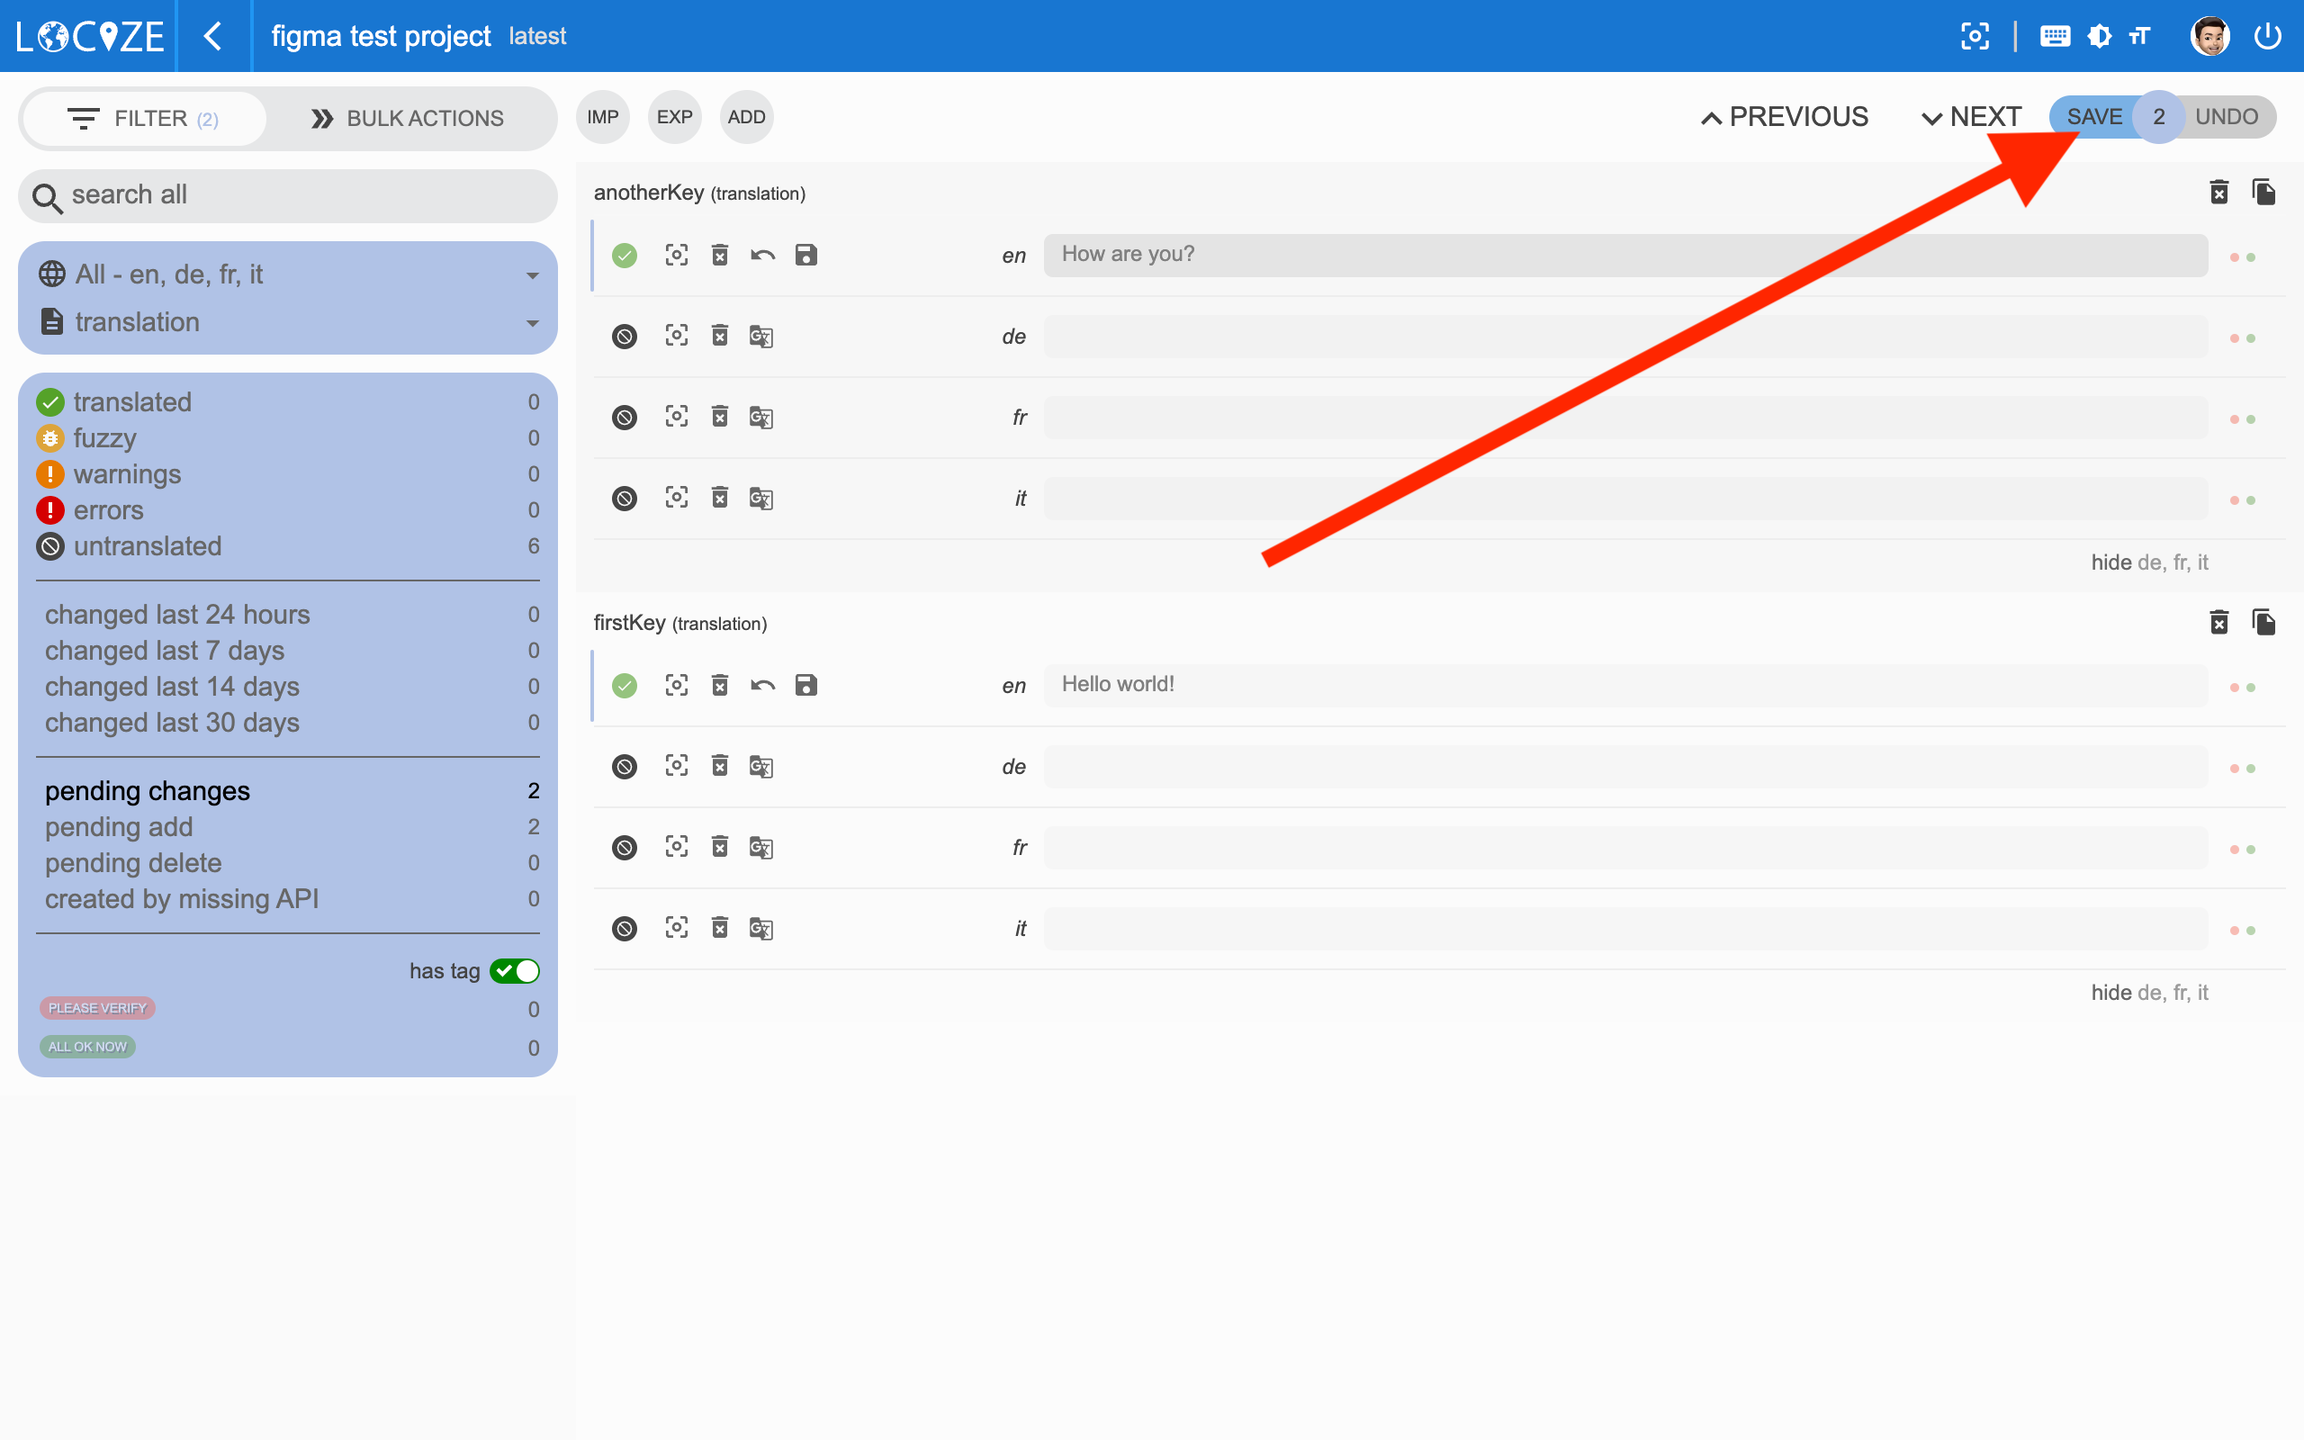Click the save icon in anotherKey en row
2304x1440 pixels.
pyautogui.click(x=806, y=255)
